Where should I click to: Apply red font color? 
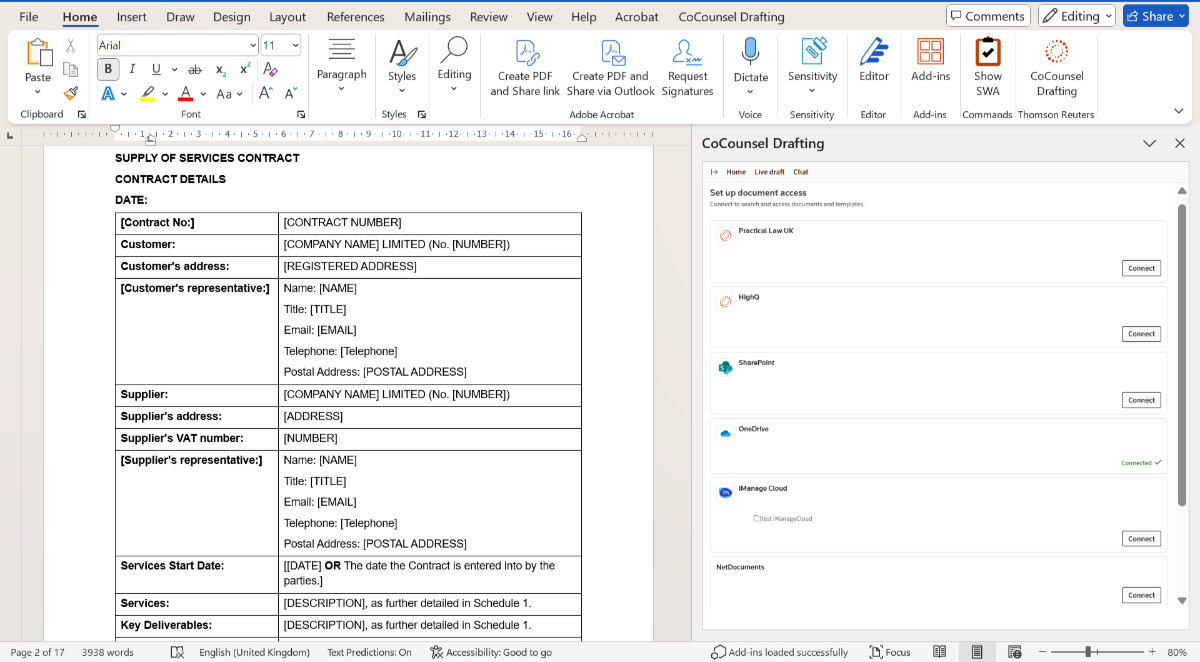pos(185,93)
